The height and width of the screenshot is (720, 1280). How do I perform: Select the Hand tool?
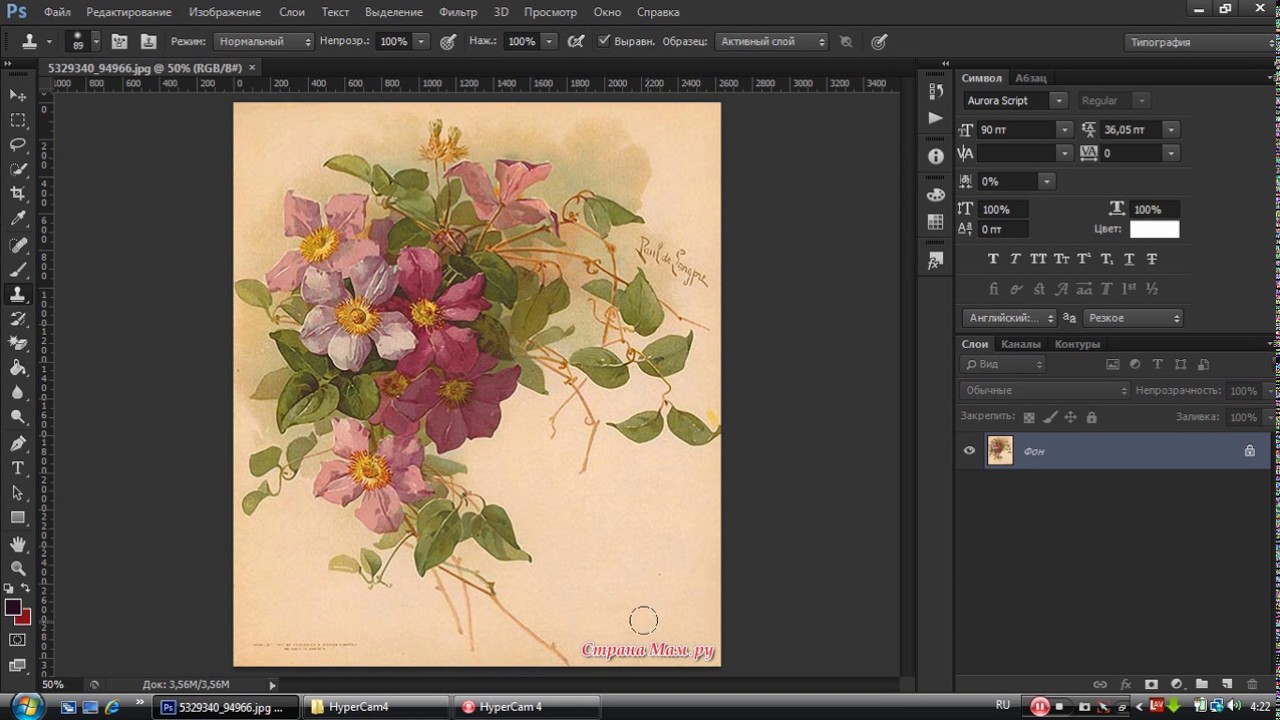pos(18,544)
